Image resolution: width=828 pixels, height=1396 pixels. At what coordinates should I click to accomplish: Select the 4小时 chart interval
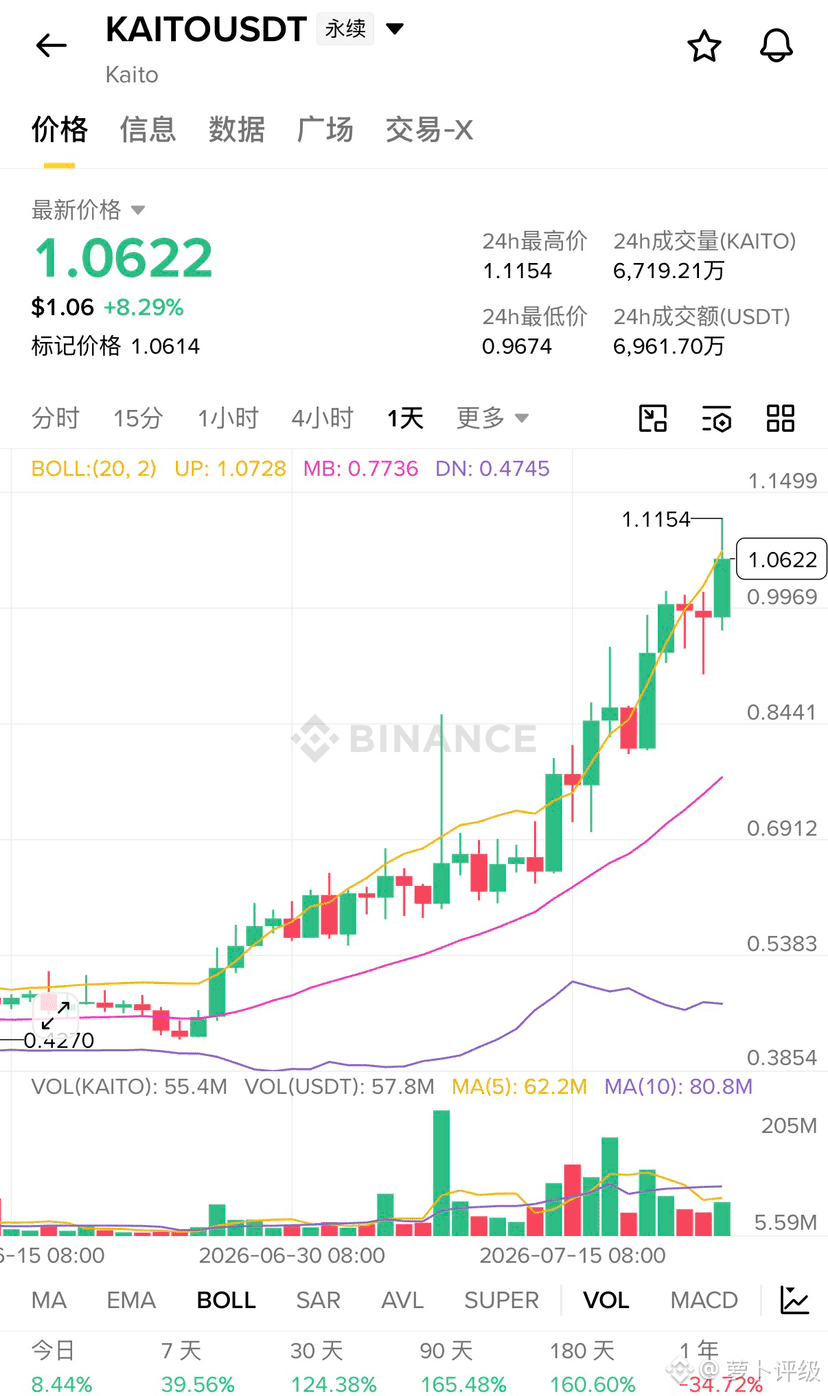322,418
